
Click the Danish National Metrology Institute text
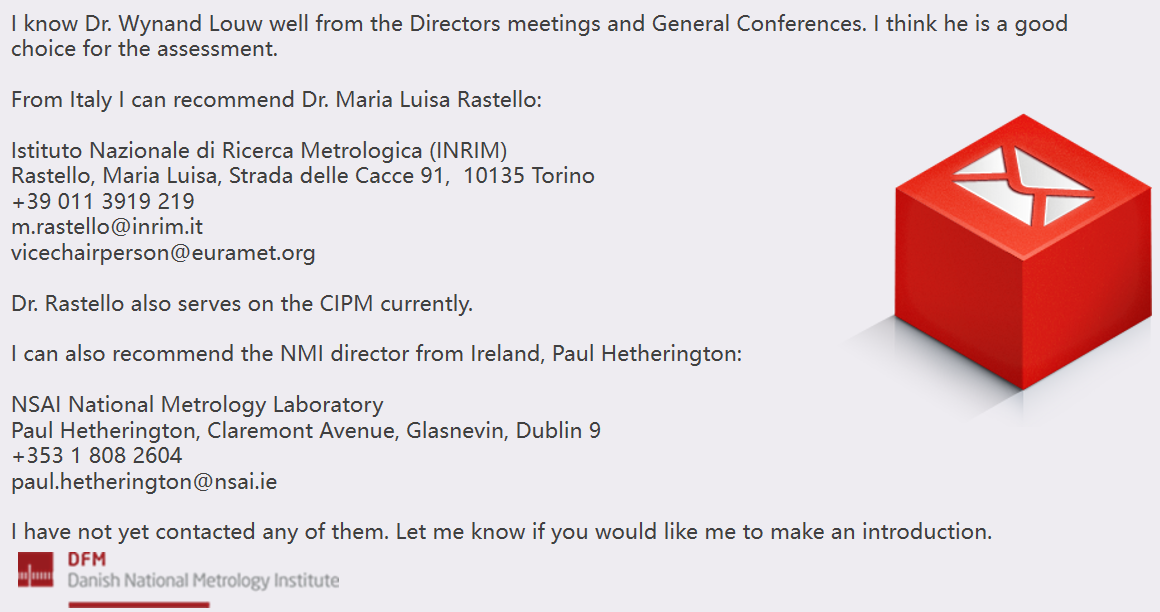[x=203, y=580]
